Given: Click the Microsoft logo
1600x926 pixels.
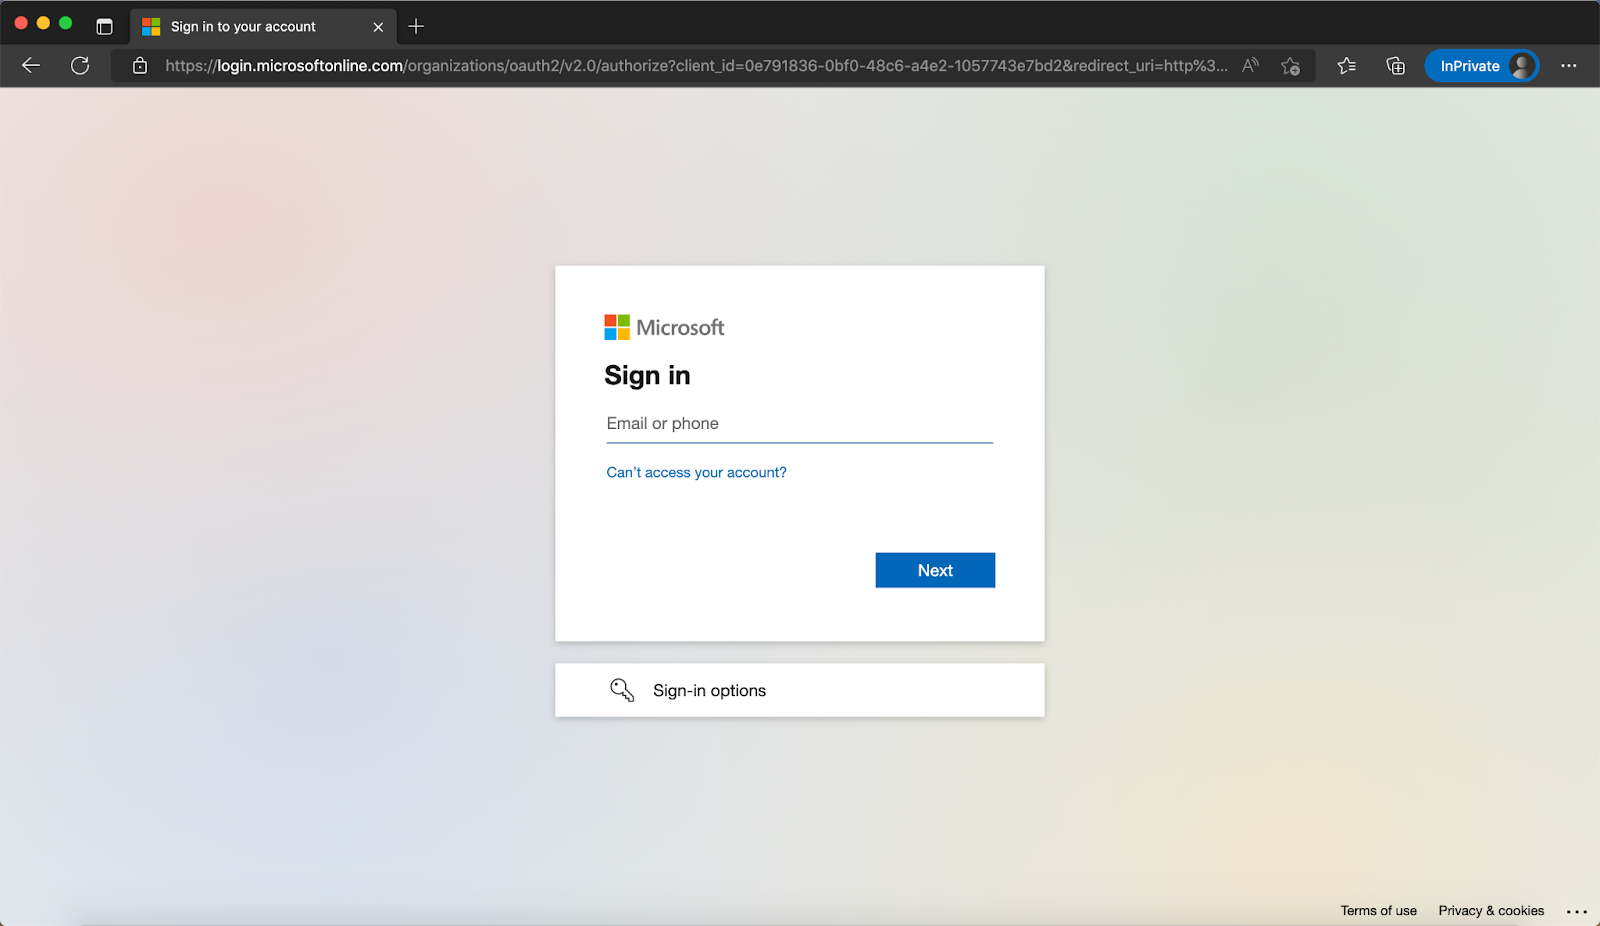Looking at the screenshot, I should point(664,327).
